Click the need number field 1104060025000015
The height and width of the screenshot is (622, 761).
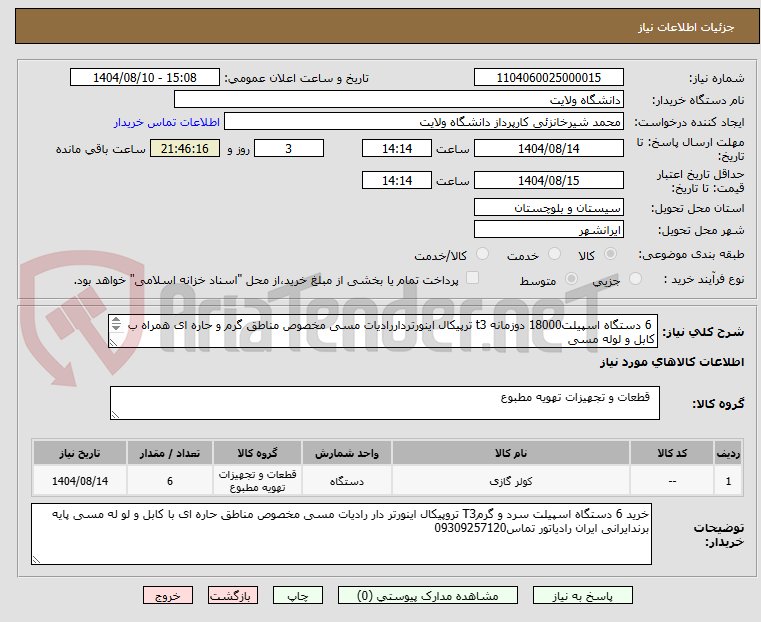tap(548, 78)
